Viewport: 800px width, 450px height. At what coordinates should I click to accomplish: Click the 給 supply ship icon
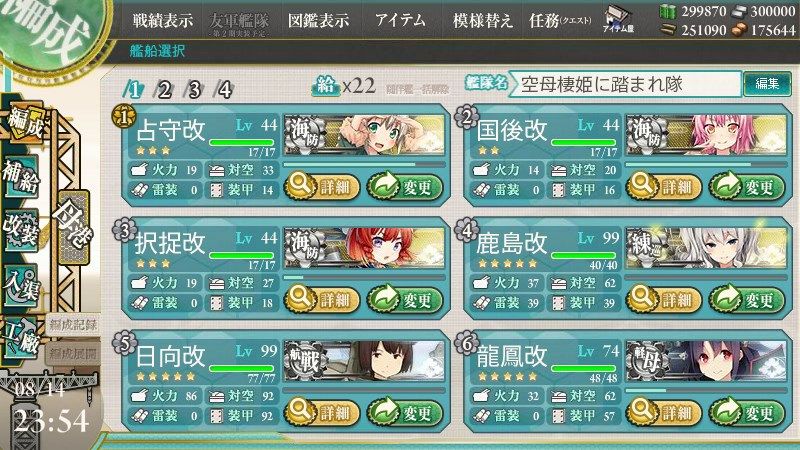(326, 85)
